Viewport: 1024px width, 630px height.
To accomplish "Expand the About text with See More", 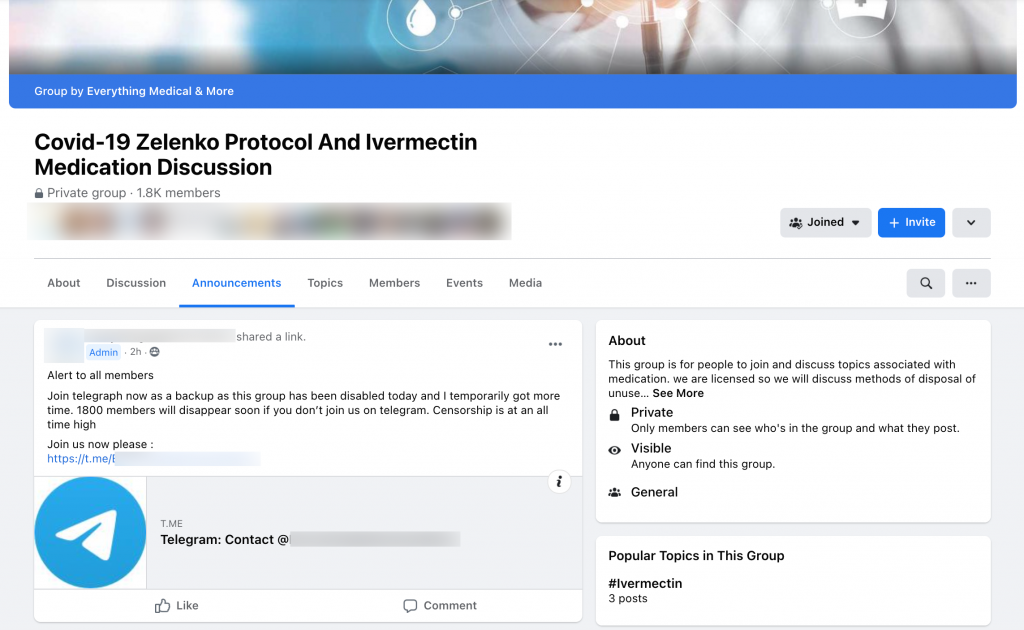I will (681, 393).
